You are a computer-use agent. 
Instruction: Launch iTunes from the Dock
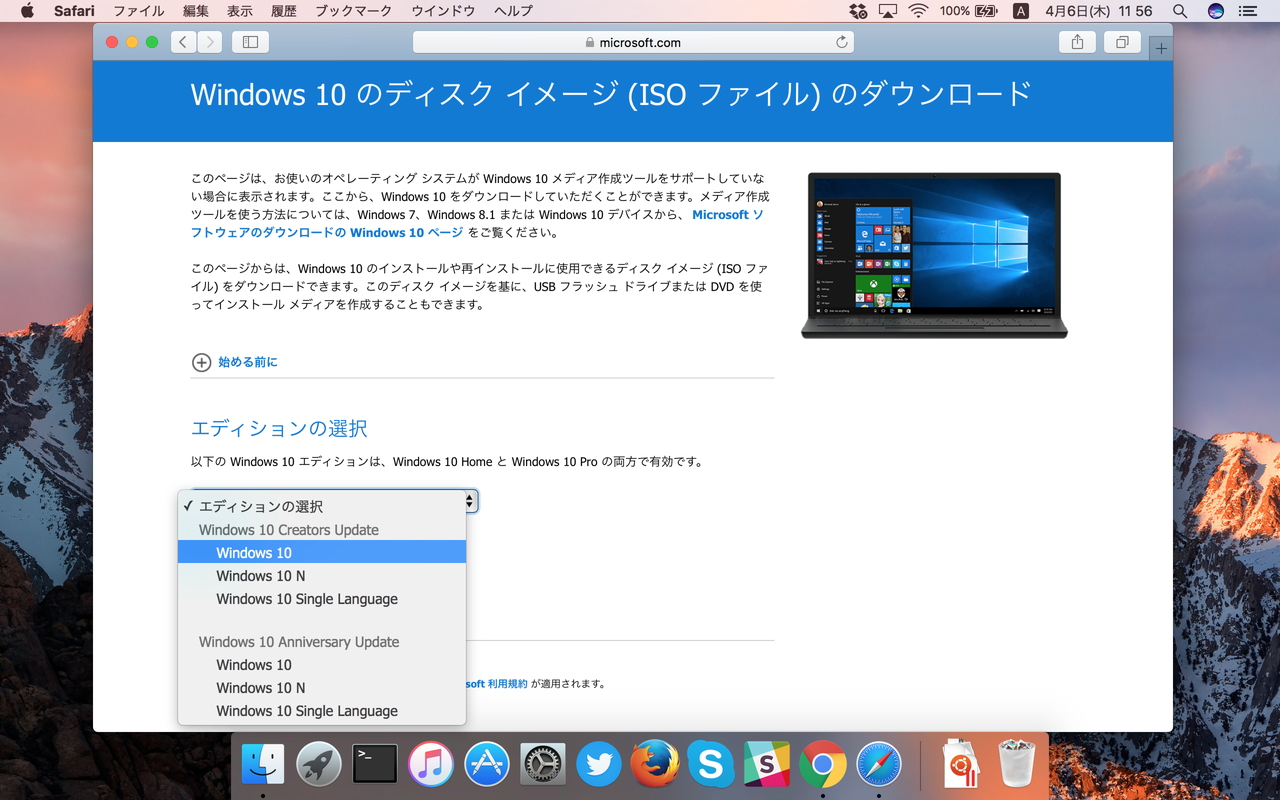(x=431, y=765)
